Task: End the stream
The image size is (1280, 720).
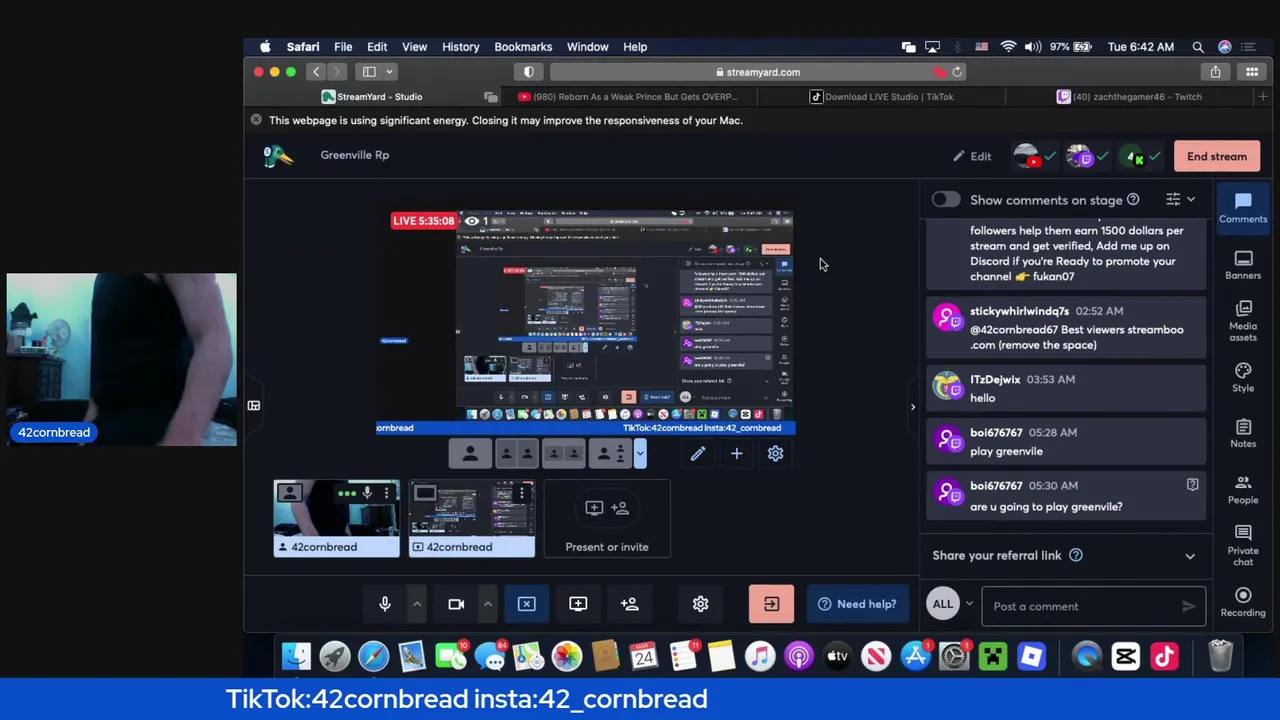Action: pyautogui.click(x=1217, y=156)
